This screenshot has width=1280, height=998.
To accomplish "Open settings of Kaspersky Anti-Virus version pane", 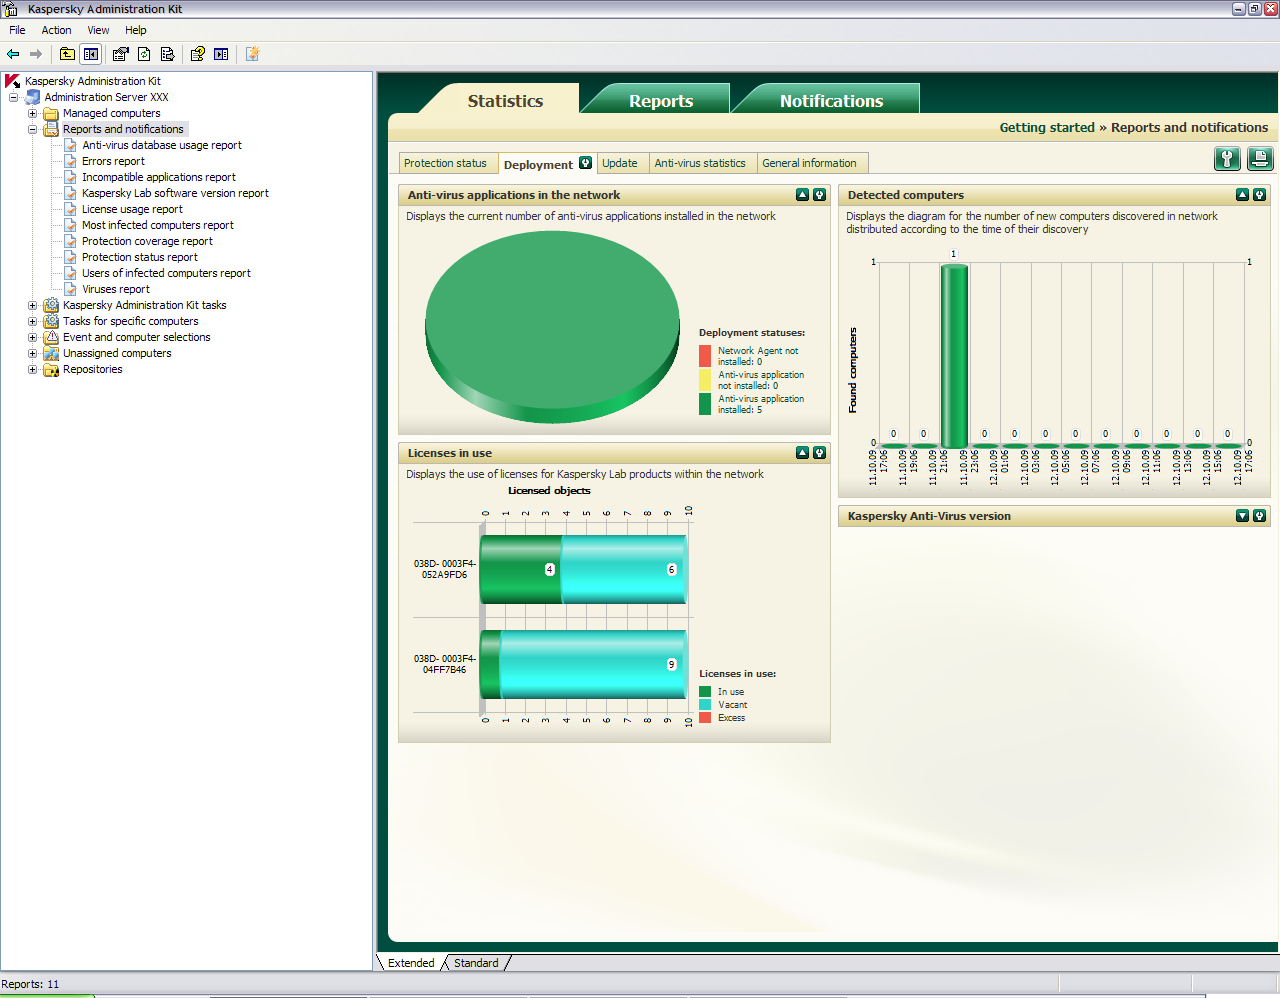I will tap(1259, 516).
